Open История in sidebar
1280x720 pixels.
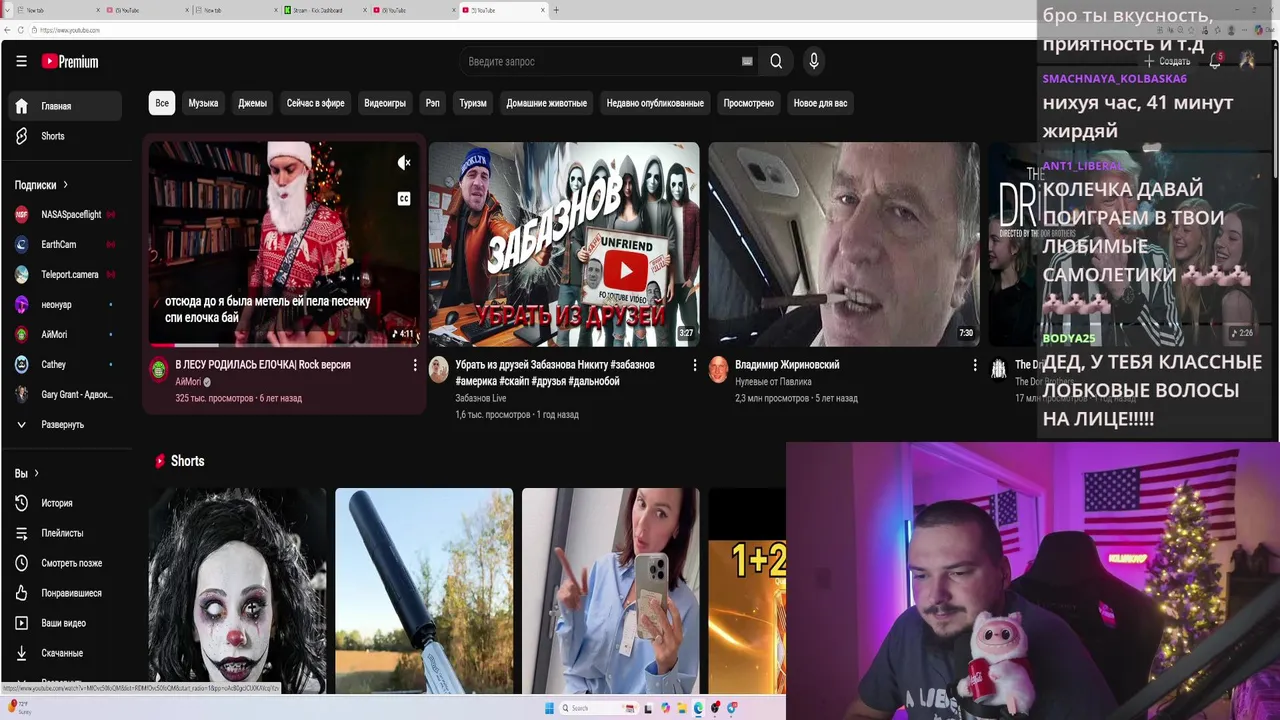tap(67, 503)
